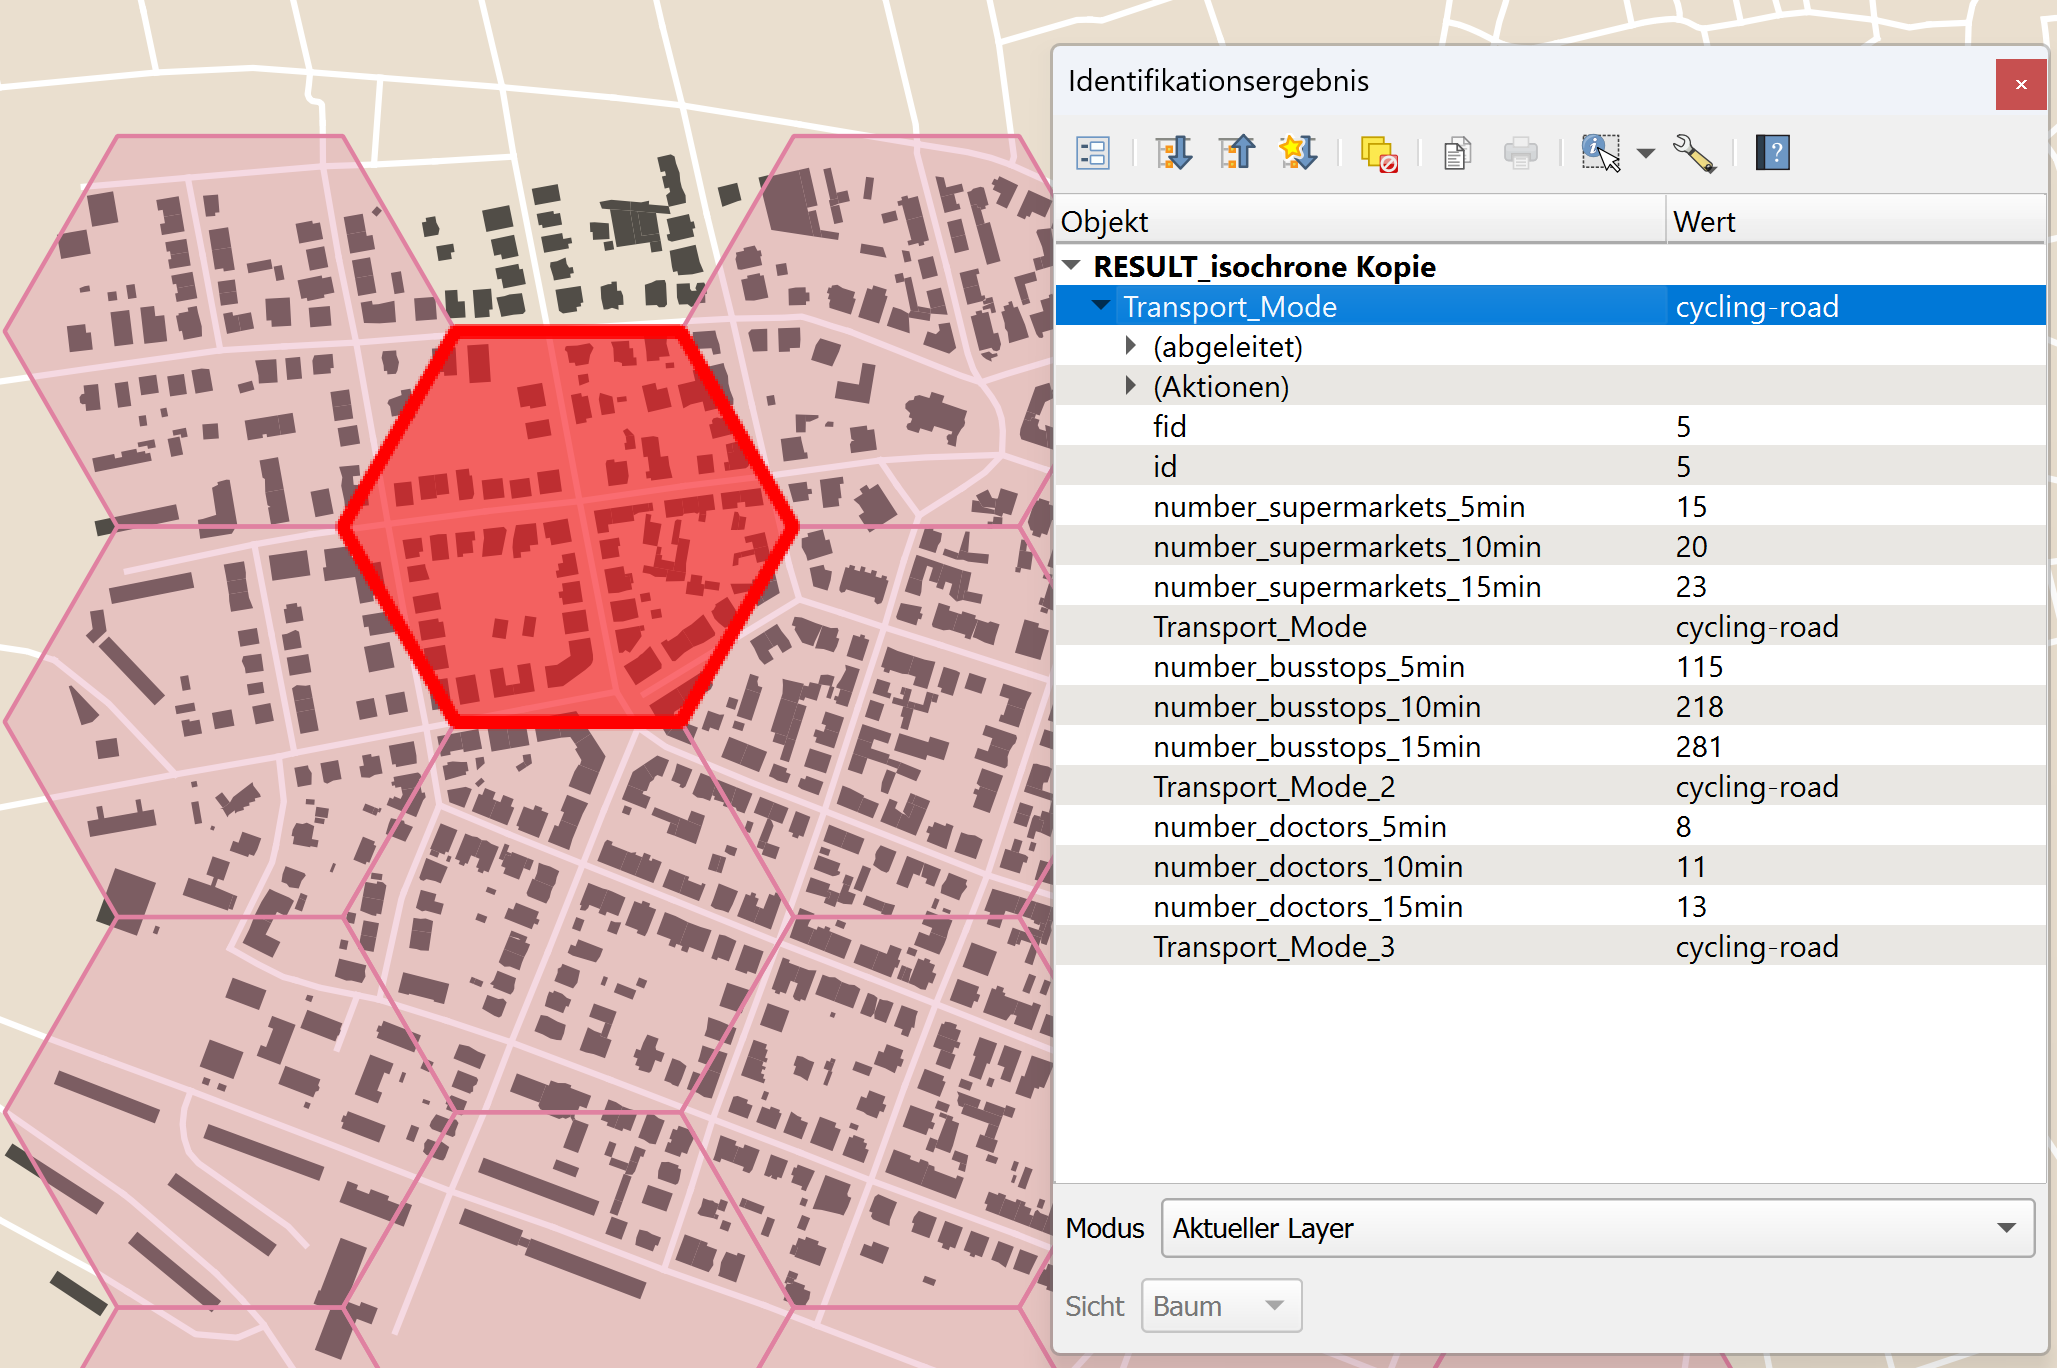Open the help book icon
The image size is (2057, 1368).
click(1772, 153)
